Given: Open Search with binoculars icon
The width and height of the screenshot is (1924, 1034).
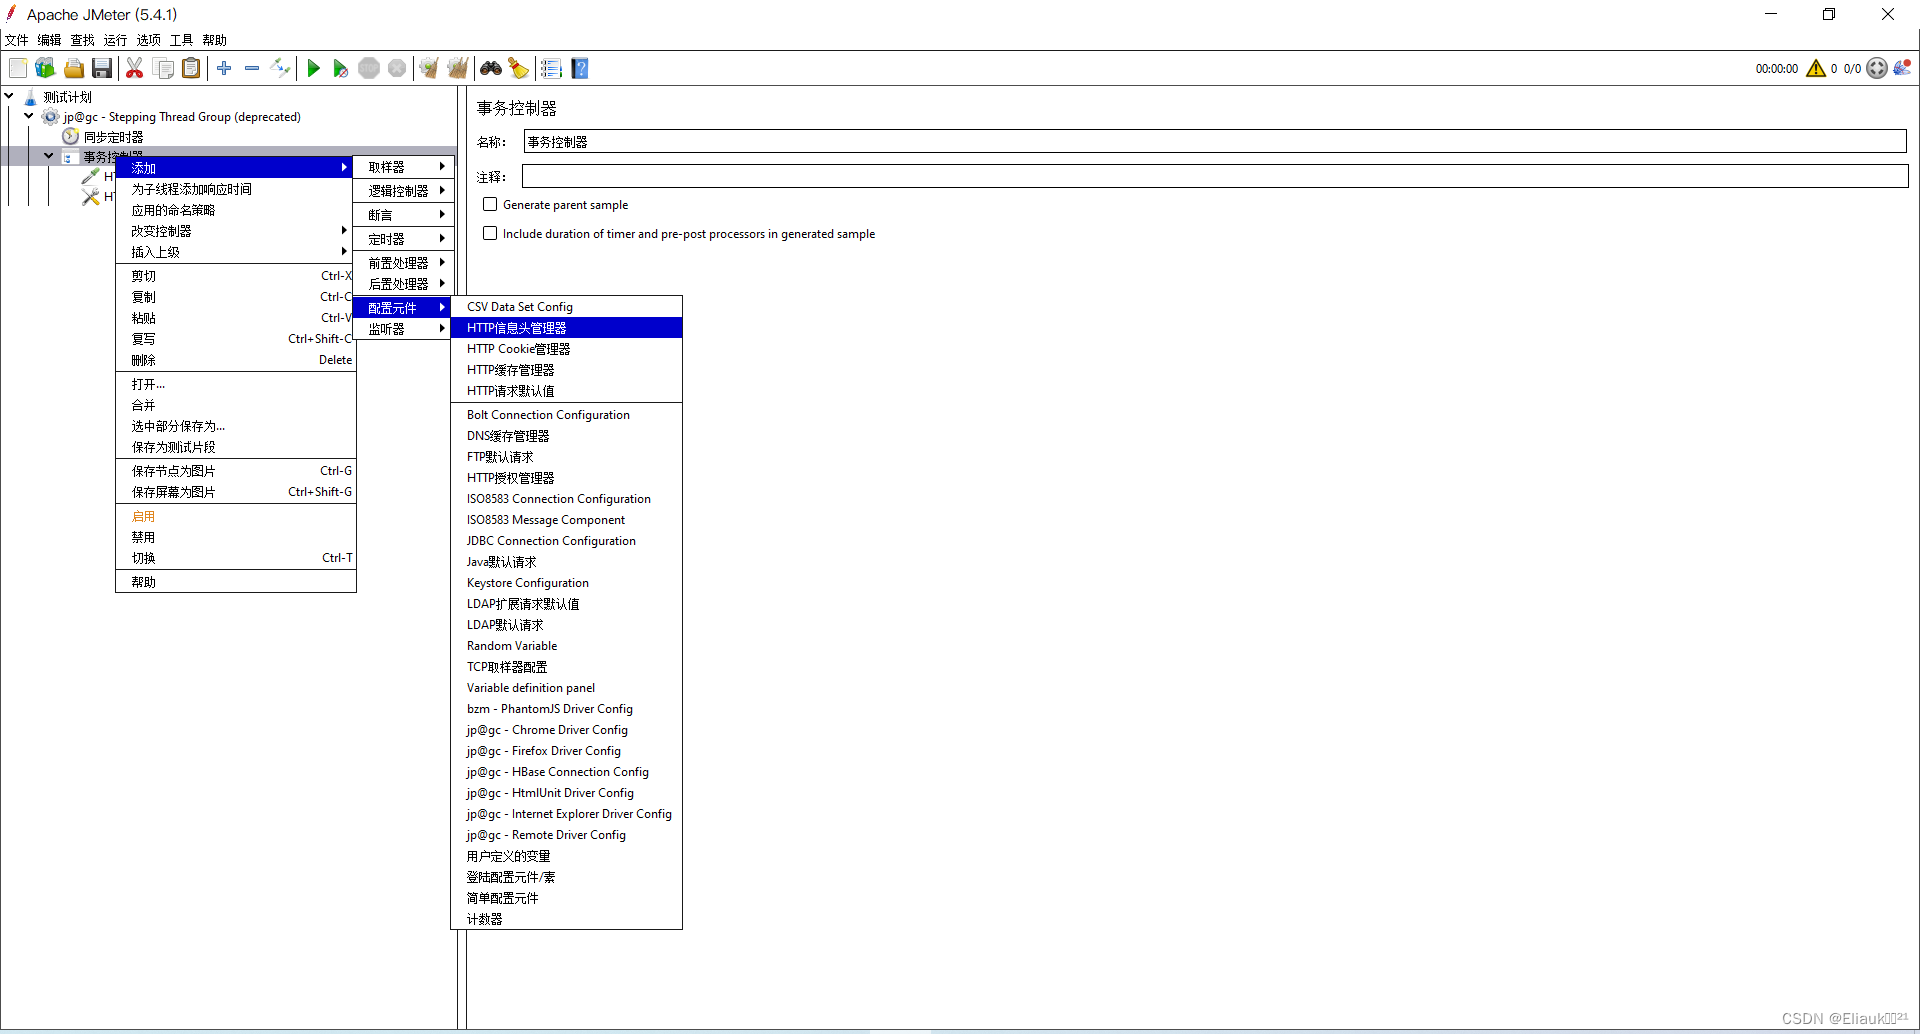Looking at the screenshot, I should pos(491,68).
